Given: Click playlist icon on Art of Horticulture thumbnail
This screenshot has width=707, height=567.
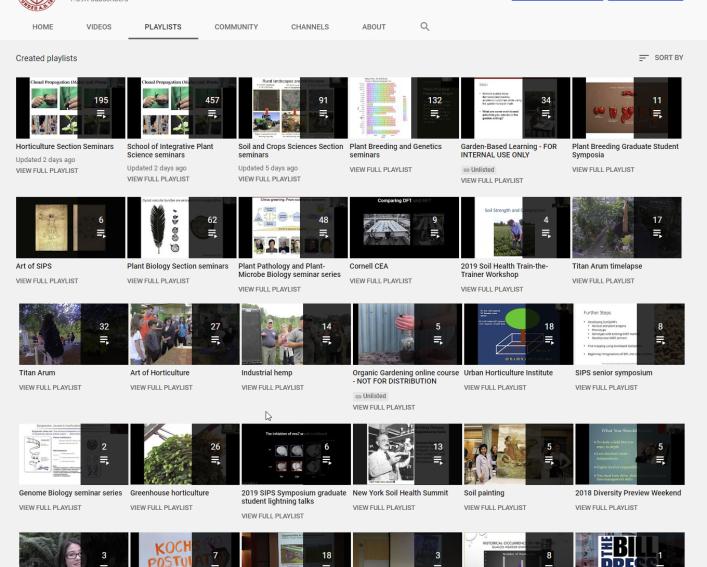Looking at the screenshot, I should pos(216,340).
